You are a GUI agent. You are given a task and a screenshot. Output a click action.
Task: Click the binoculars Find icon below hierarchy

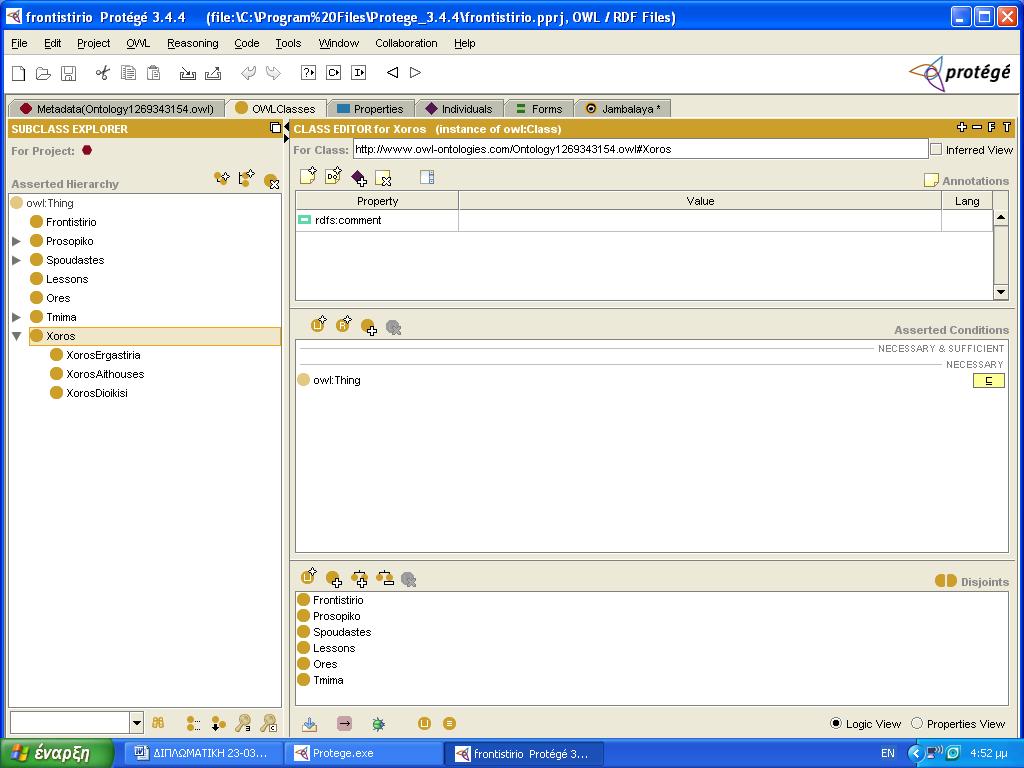[158, 723]
